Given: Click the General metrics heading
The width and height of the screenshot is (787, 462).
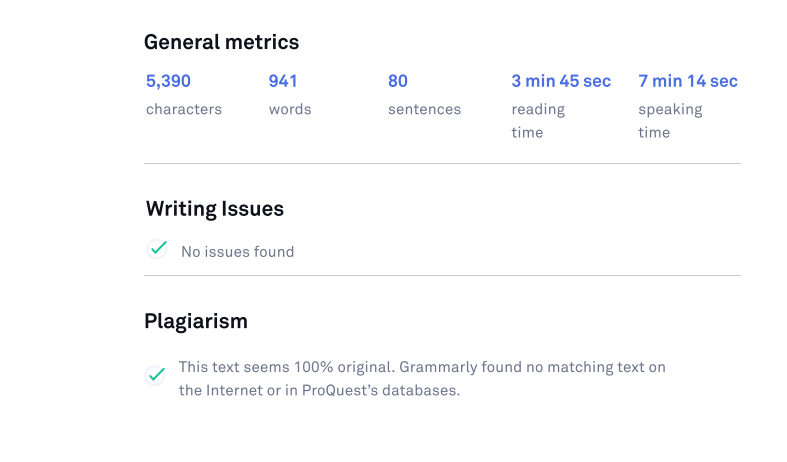Looking at the screenshot, I should [221, 42].
